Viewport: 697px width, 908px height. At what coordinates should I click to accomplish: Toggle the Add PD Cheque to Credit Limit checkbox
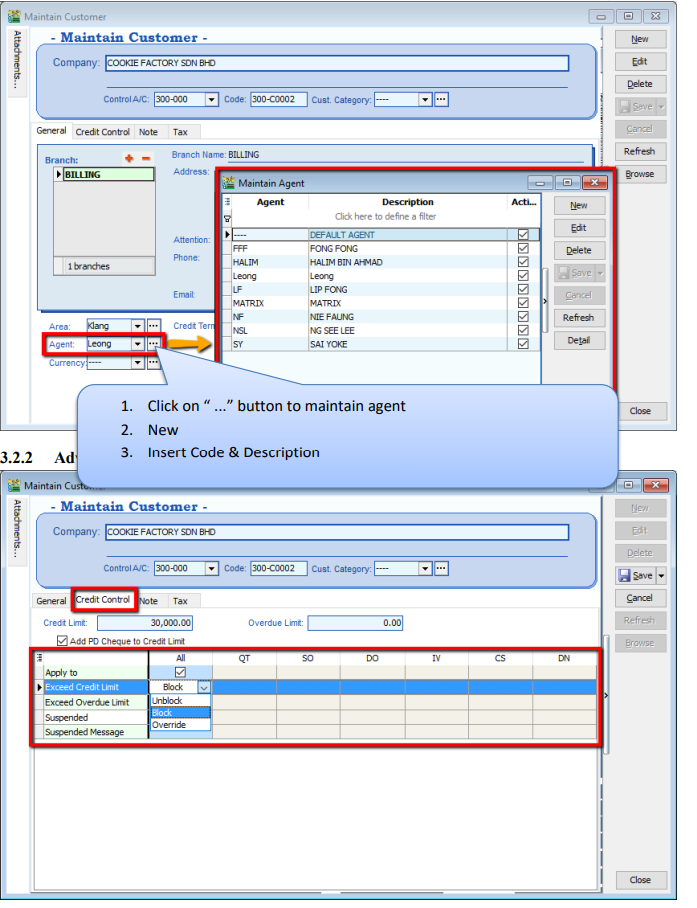62,641
